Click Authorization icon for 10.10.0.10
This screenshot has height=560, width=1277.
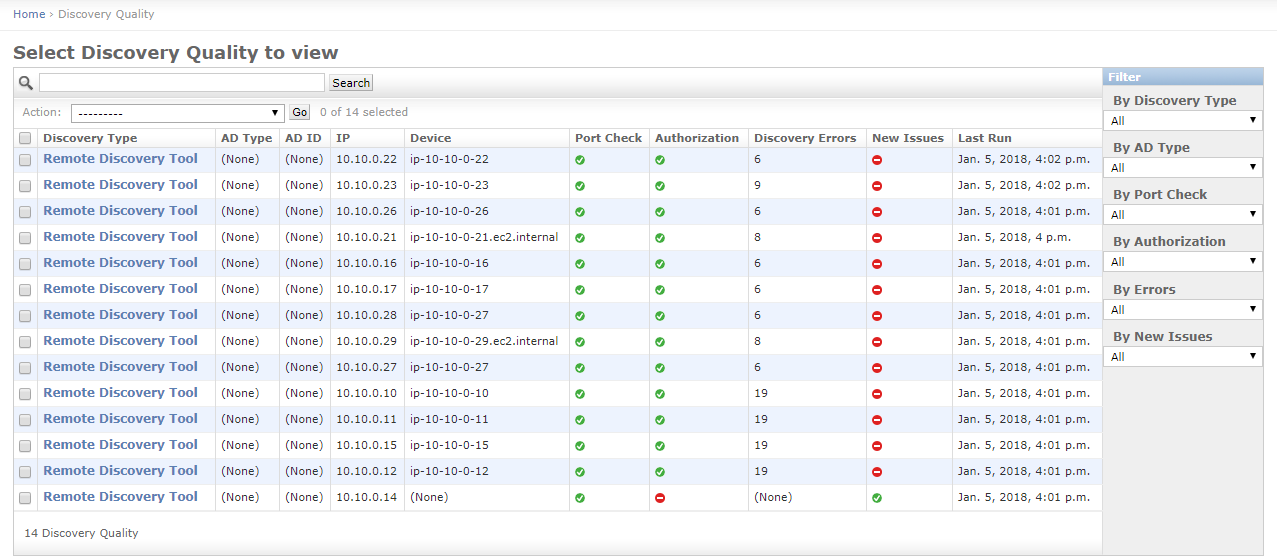(660, 394)
